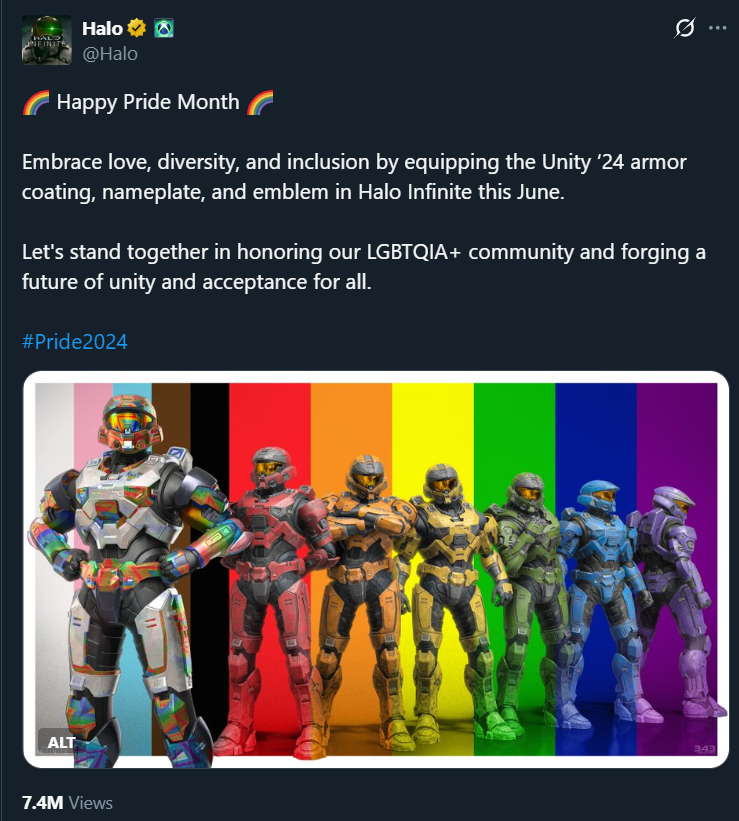Open the three-dot more options menu
This screenshot has height=821, width=739.
coord(718,28)
